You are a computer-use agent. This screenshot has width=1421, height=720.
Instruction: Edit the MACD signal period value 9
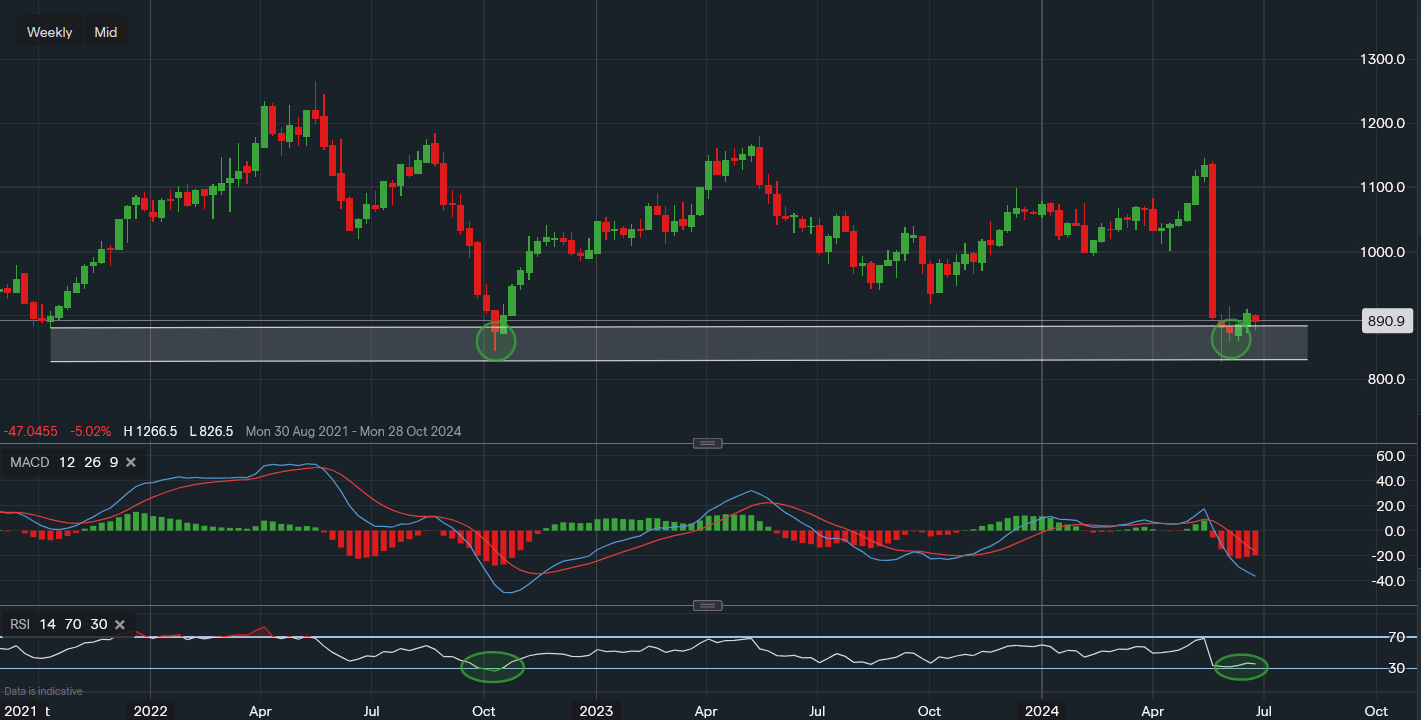[x=113, y=462]
